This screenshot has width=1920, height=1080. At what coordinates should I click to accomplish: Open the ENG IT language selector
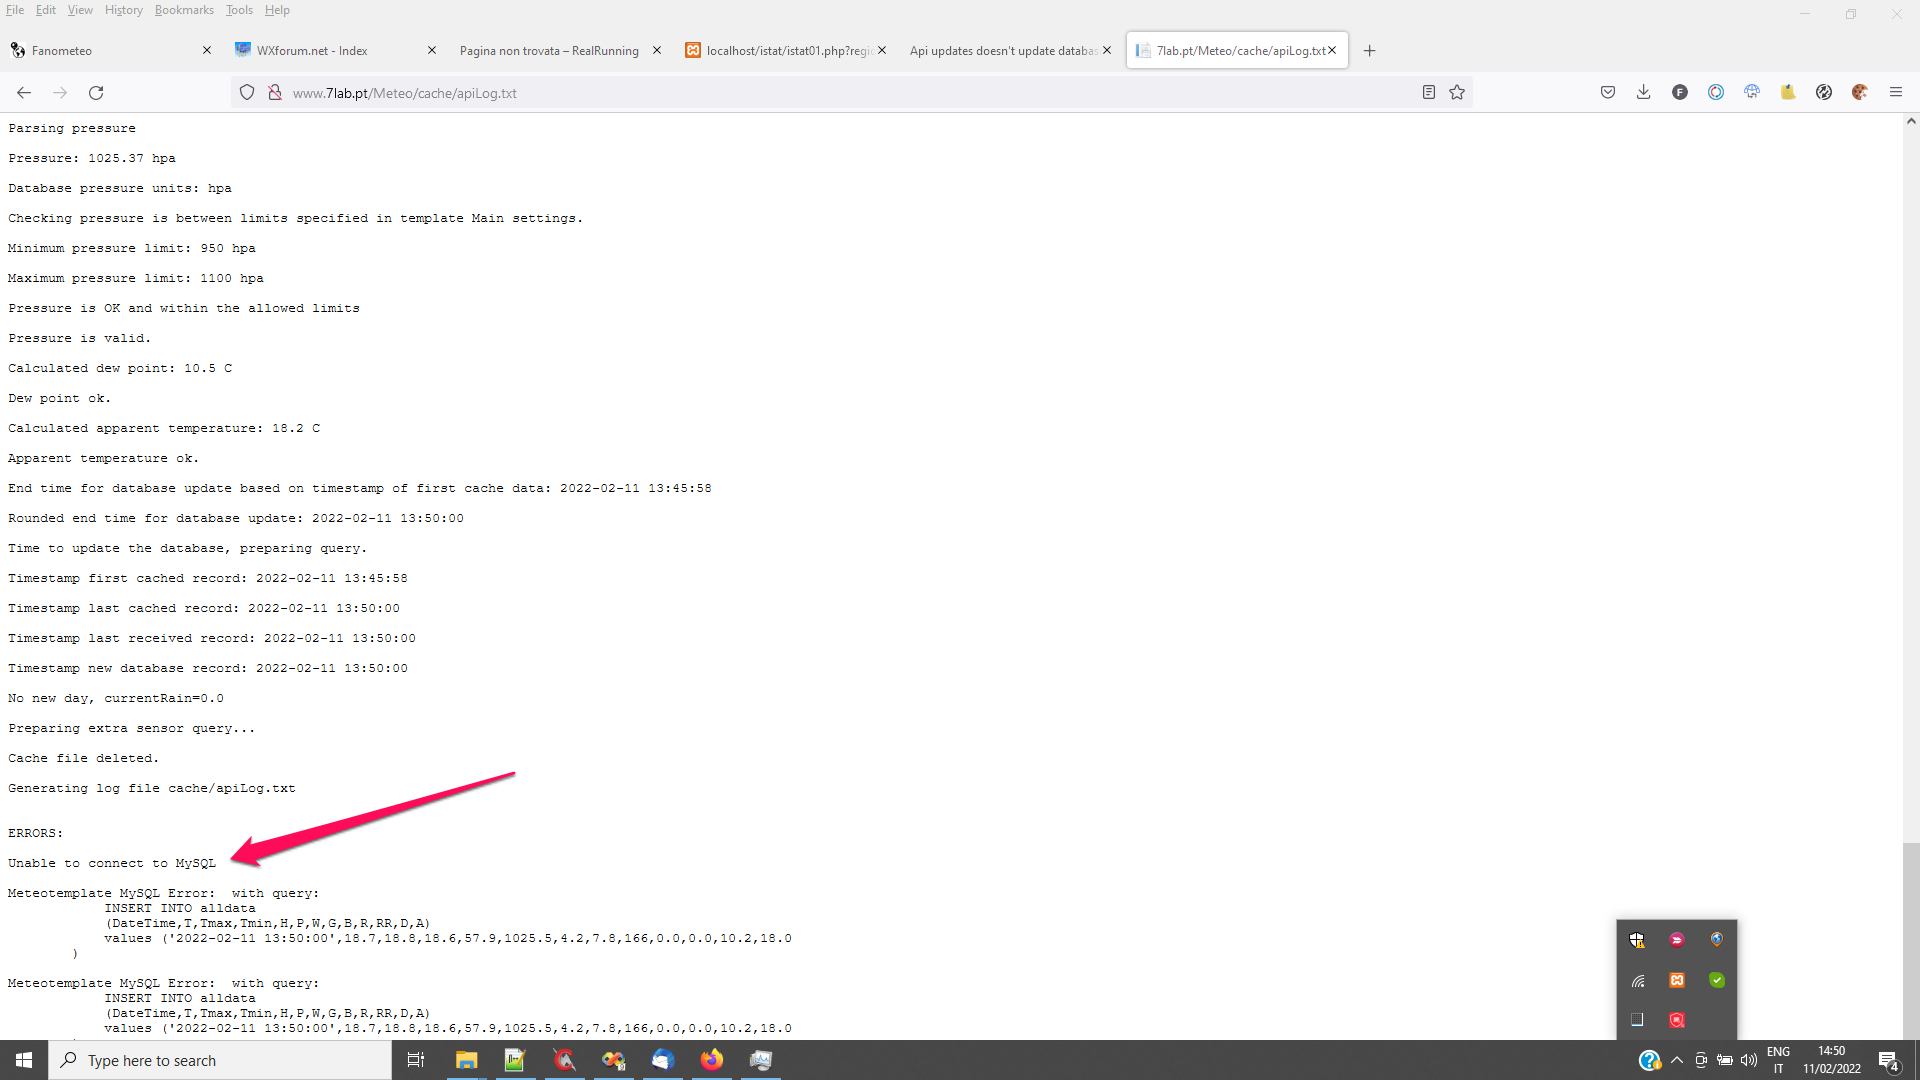point(1778,1060)
